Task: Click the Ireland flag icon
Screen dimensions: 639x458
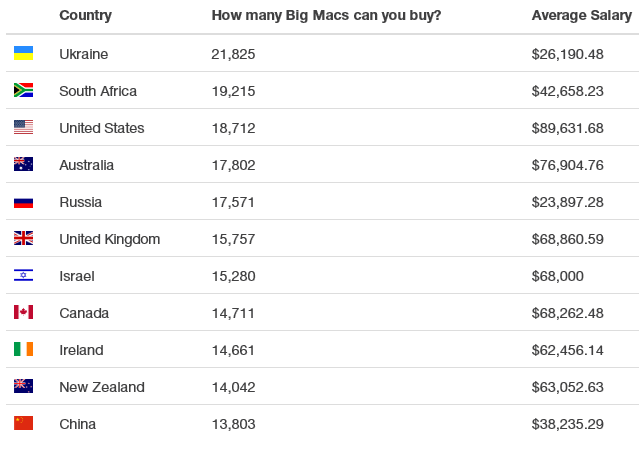Action: point(23,350)
